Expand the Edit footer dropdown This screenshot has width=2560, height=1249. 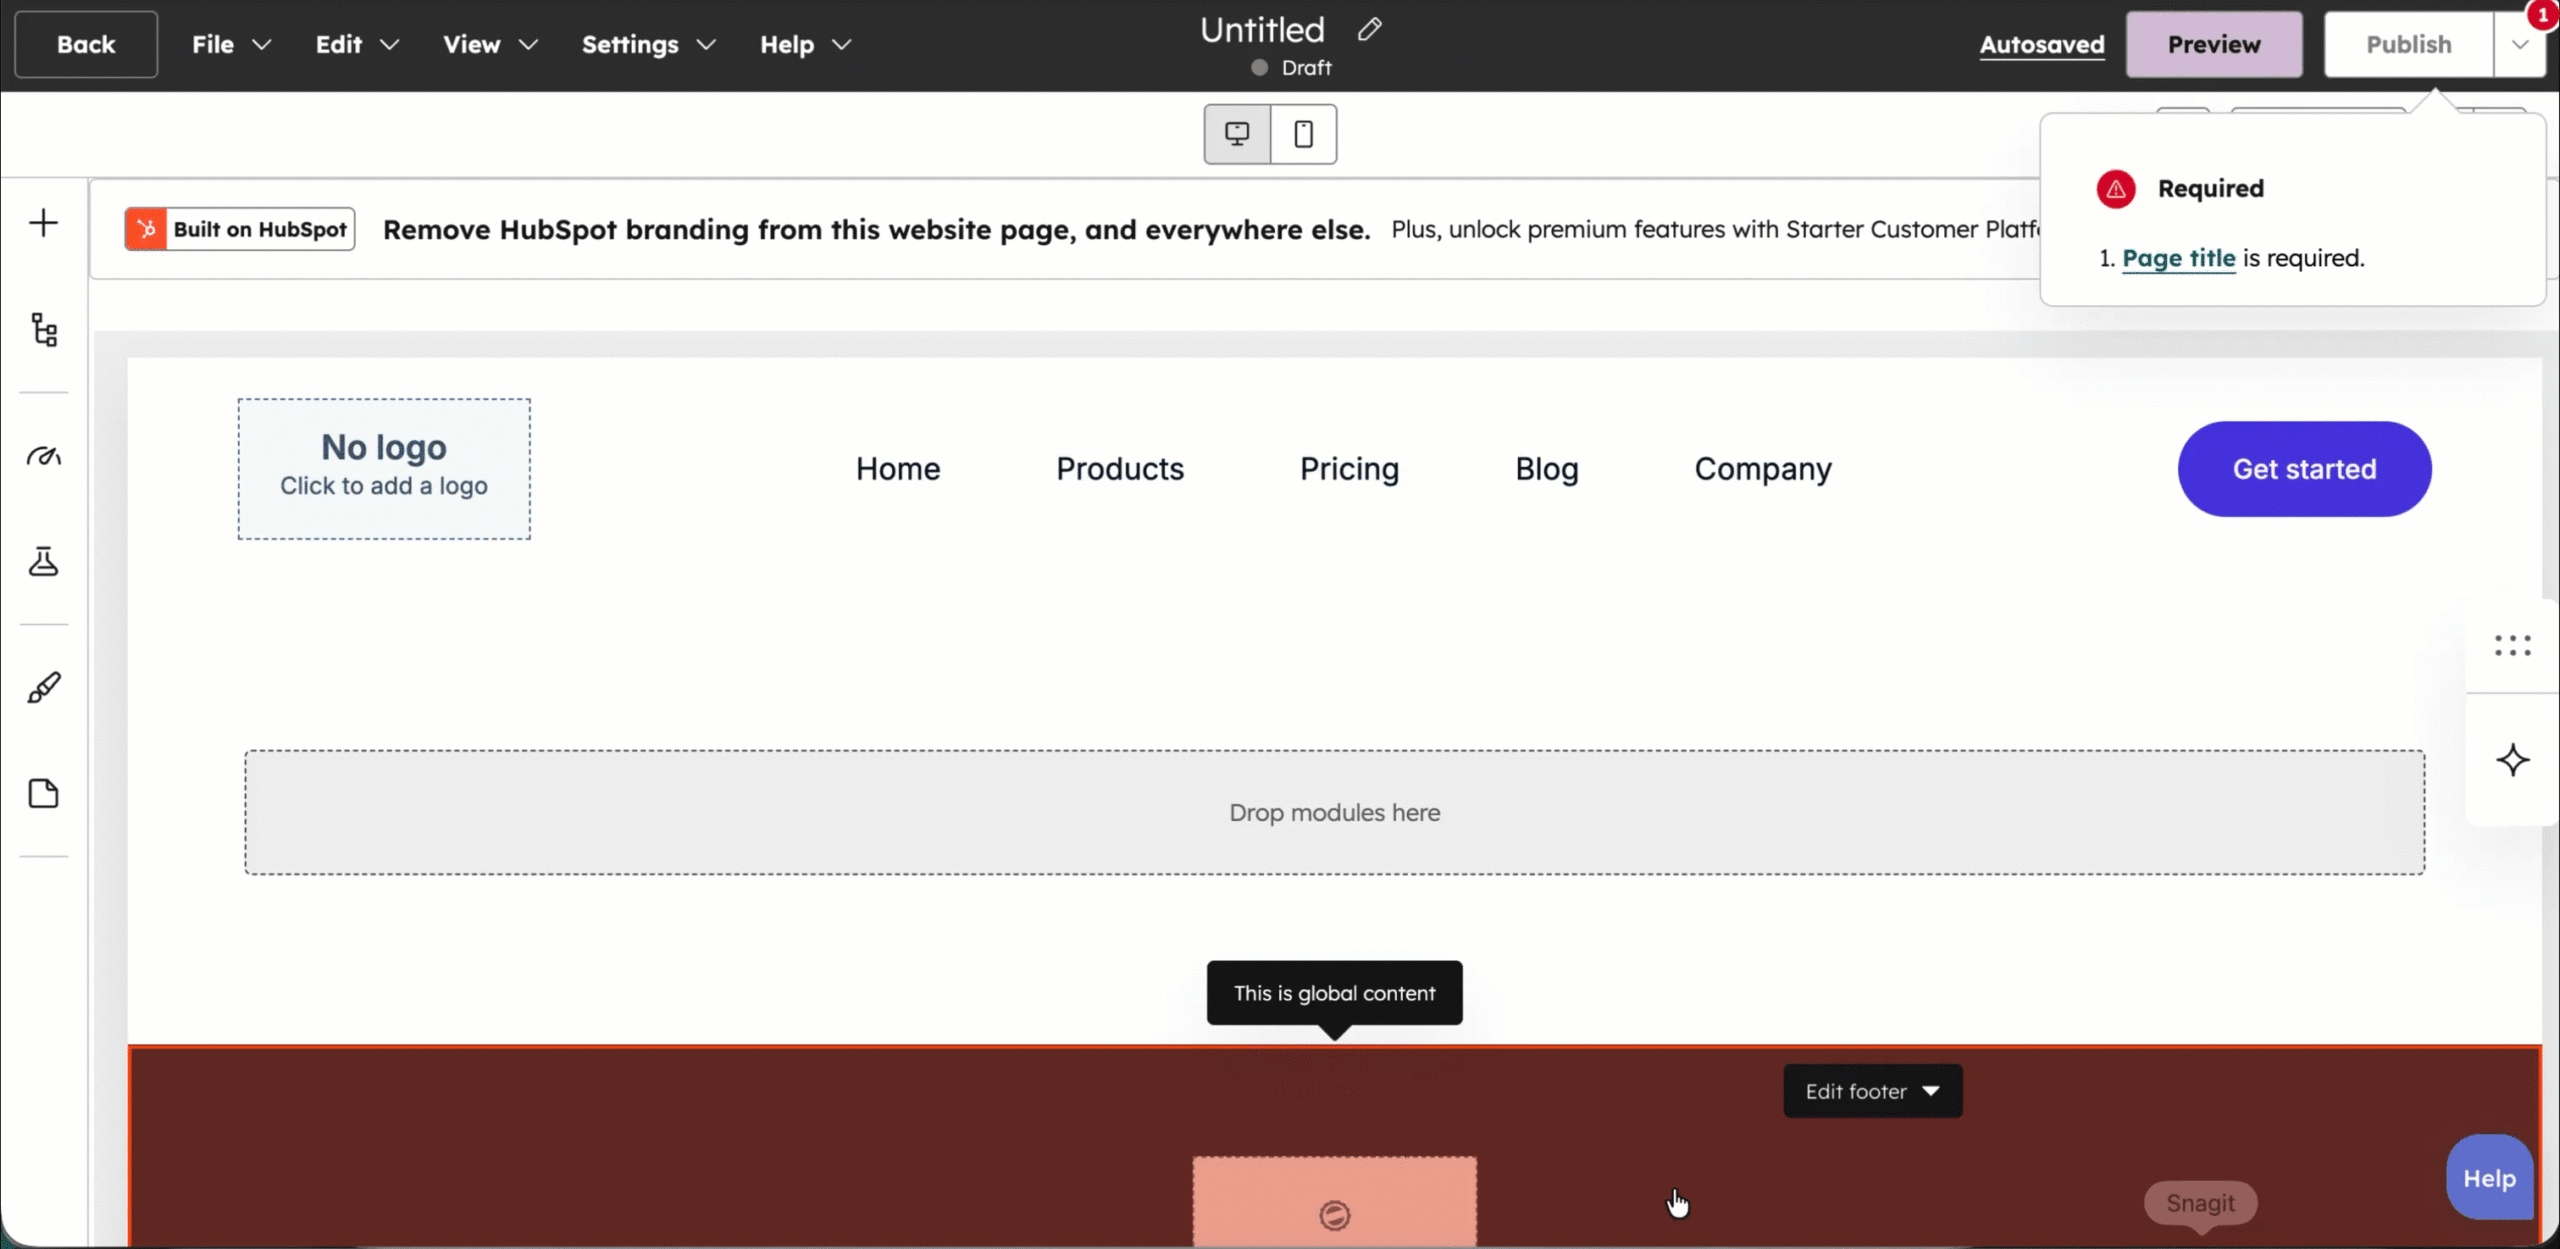click(x=1872, y=1091)
